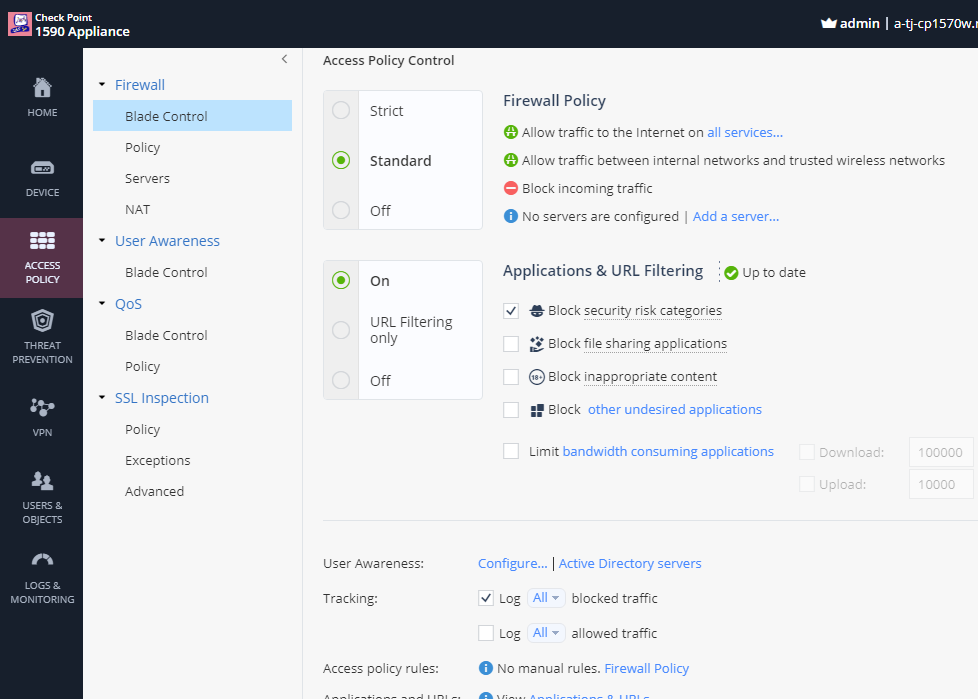Open the HOME section icon
This screenshot has height=699, width=978.
[x=41, y=89]
